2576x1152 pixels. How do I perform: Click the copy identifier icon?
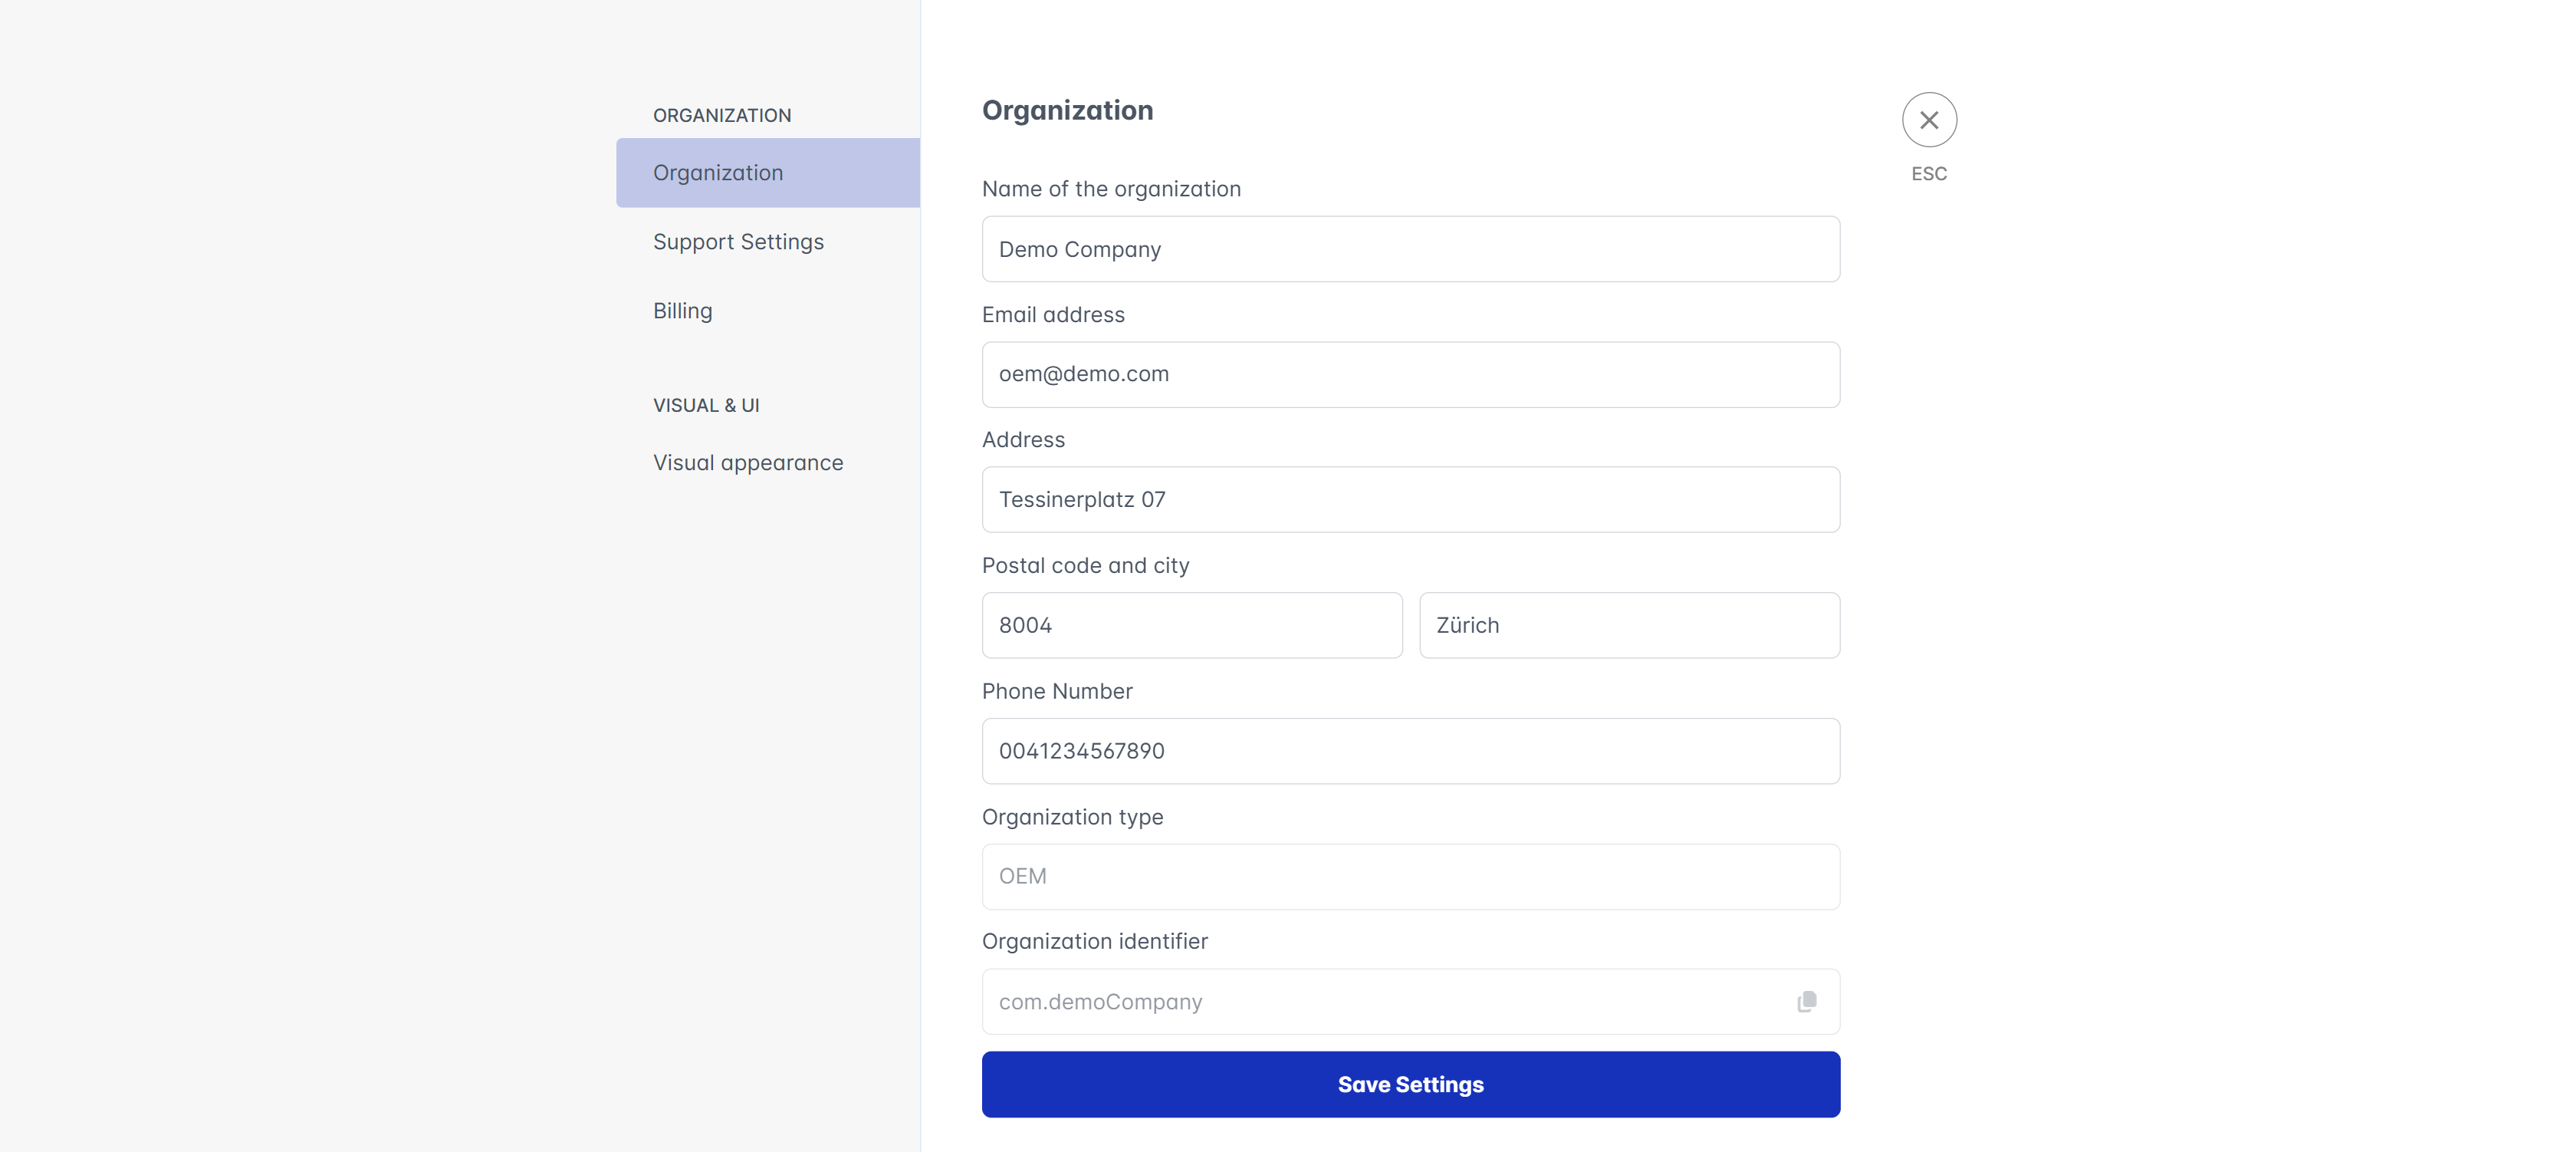1806,1001
